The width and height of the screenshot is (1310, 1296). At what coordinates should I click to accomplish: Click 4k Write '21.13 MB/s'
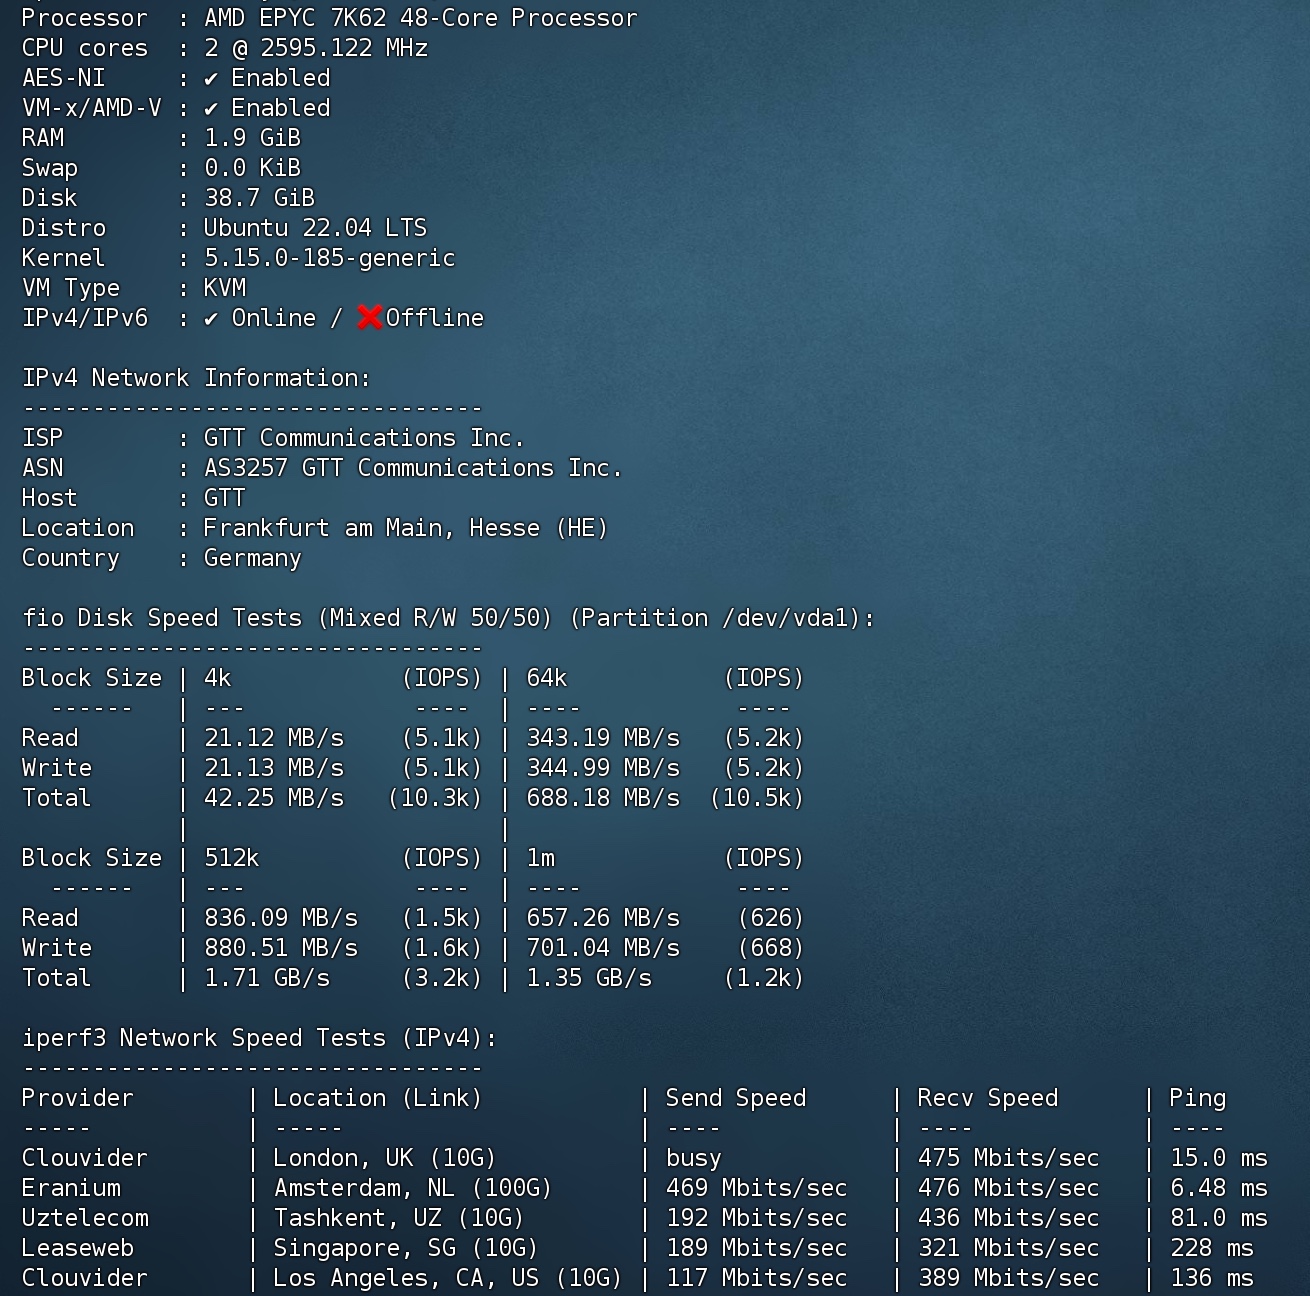(x=274, y=768)
